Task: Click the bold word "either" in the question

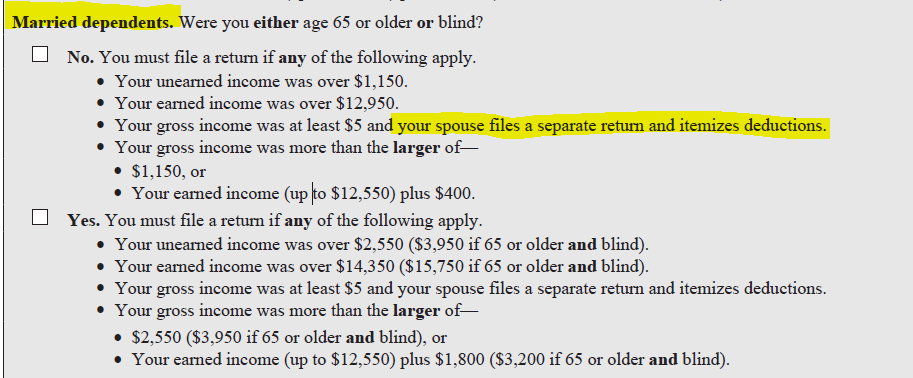Action: [x=277, y=23]
